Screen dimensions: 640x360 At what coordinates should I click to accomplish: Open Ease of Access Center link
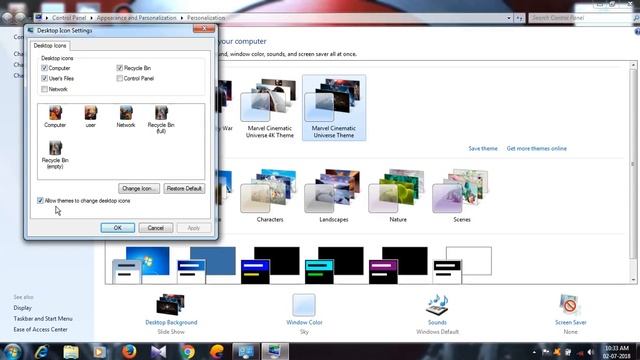[40, 329]
